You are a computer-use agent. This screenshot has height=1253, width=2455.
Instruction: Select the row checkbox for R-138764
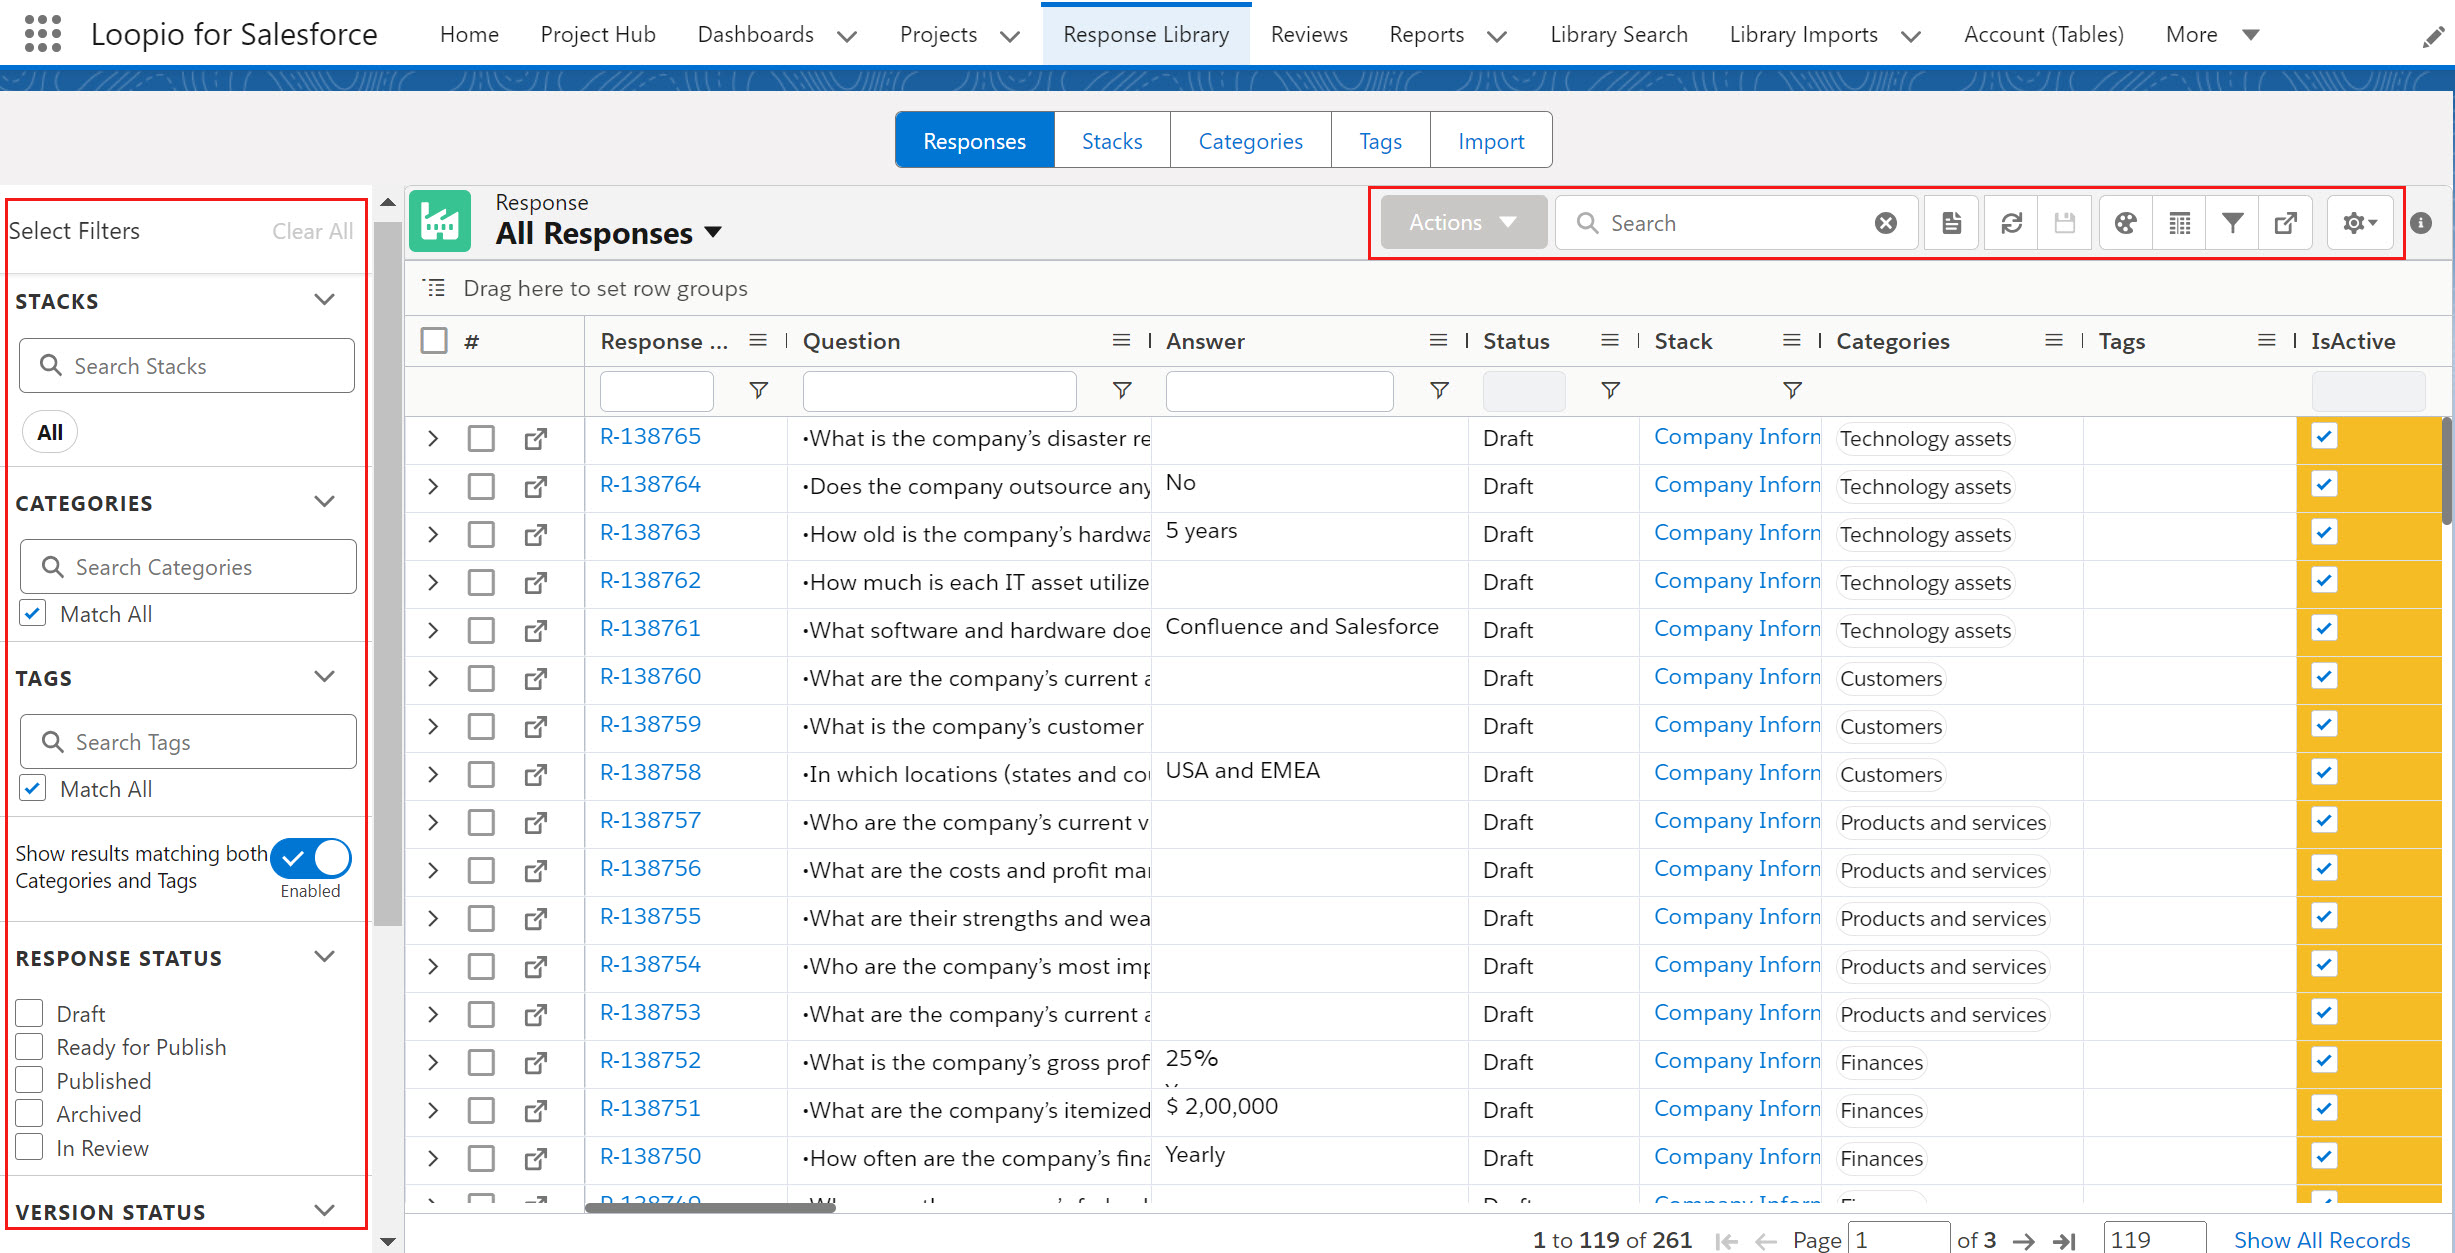[481, 486]
